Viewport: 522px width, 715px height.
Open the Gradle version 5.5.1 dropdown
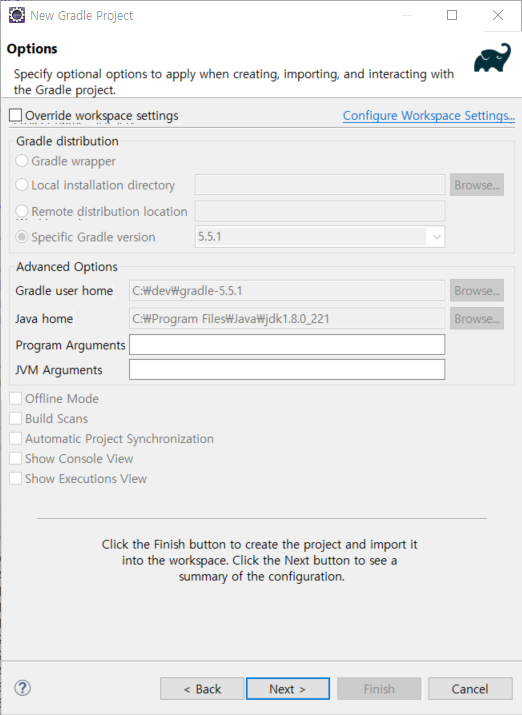tap(320, 237)
